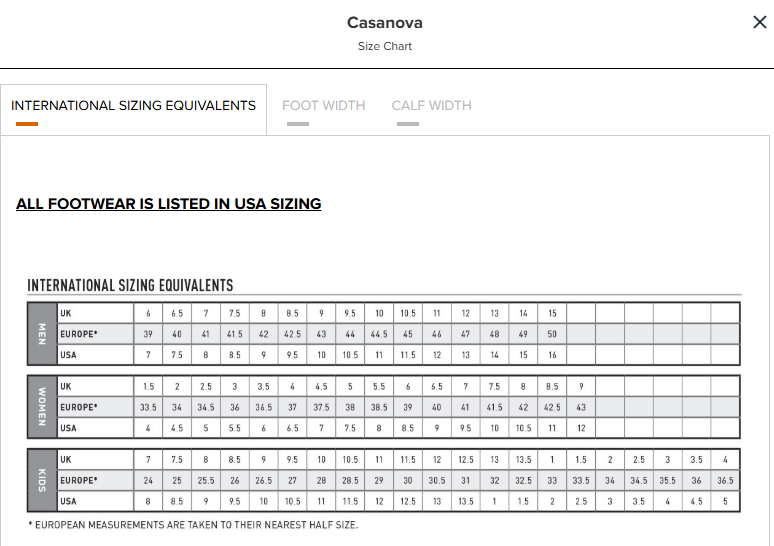Image resolution: width=774 pixels, height=546 pixels.
Task: Click the Casanova title text
Action: click(385, 23)
